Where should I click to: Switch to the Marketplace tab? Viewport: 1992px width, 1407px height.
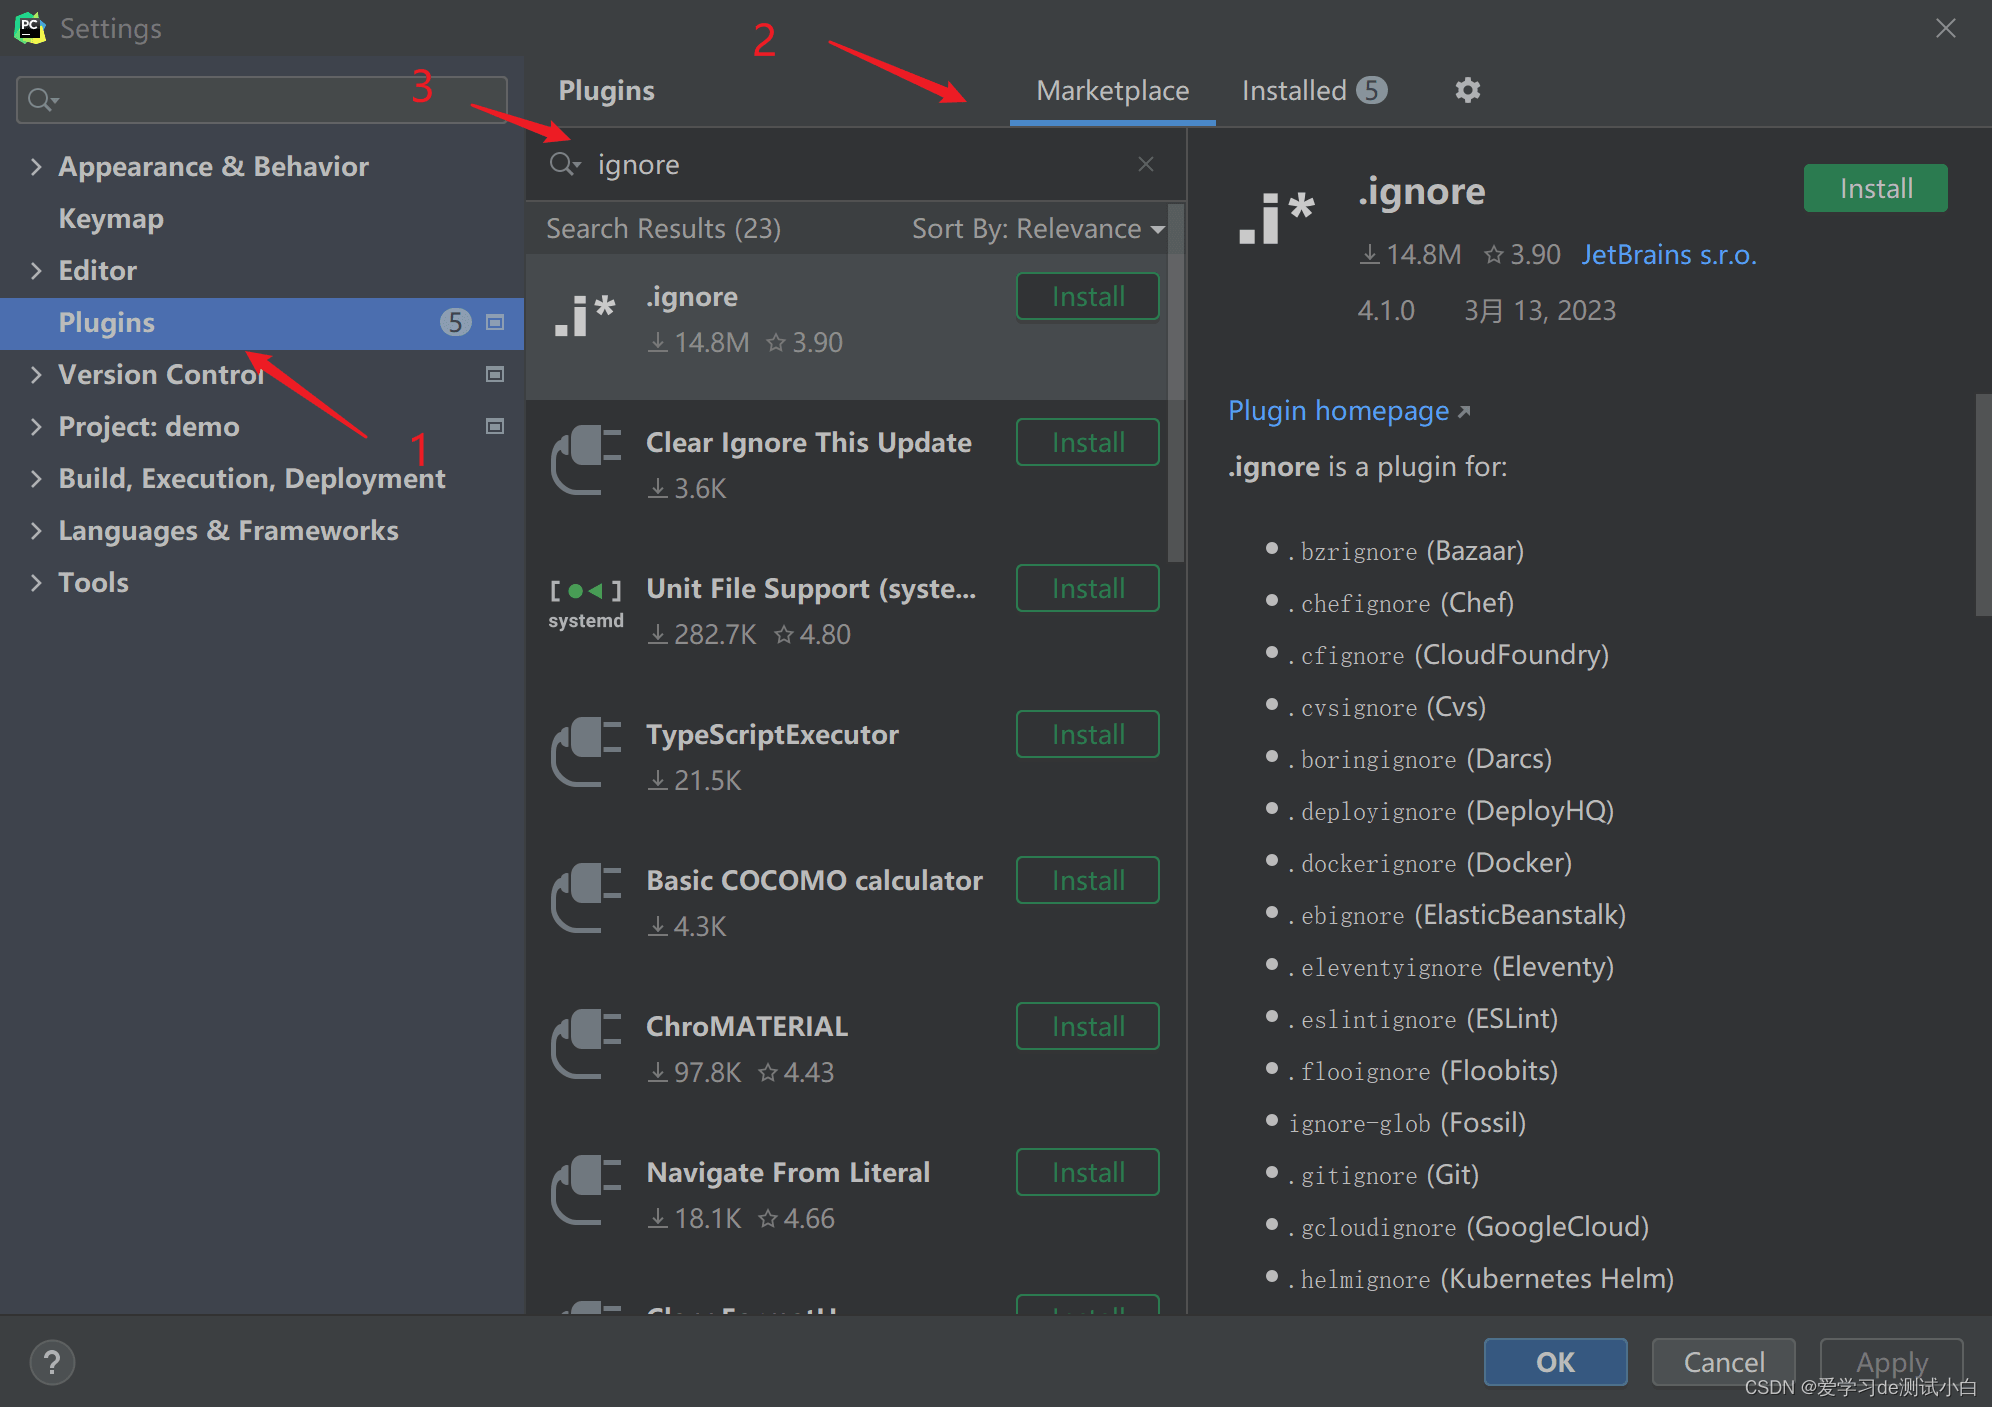1112,91
